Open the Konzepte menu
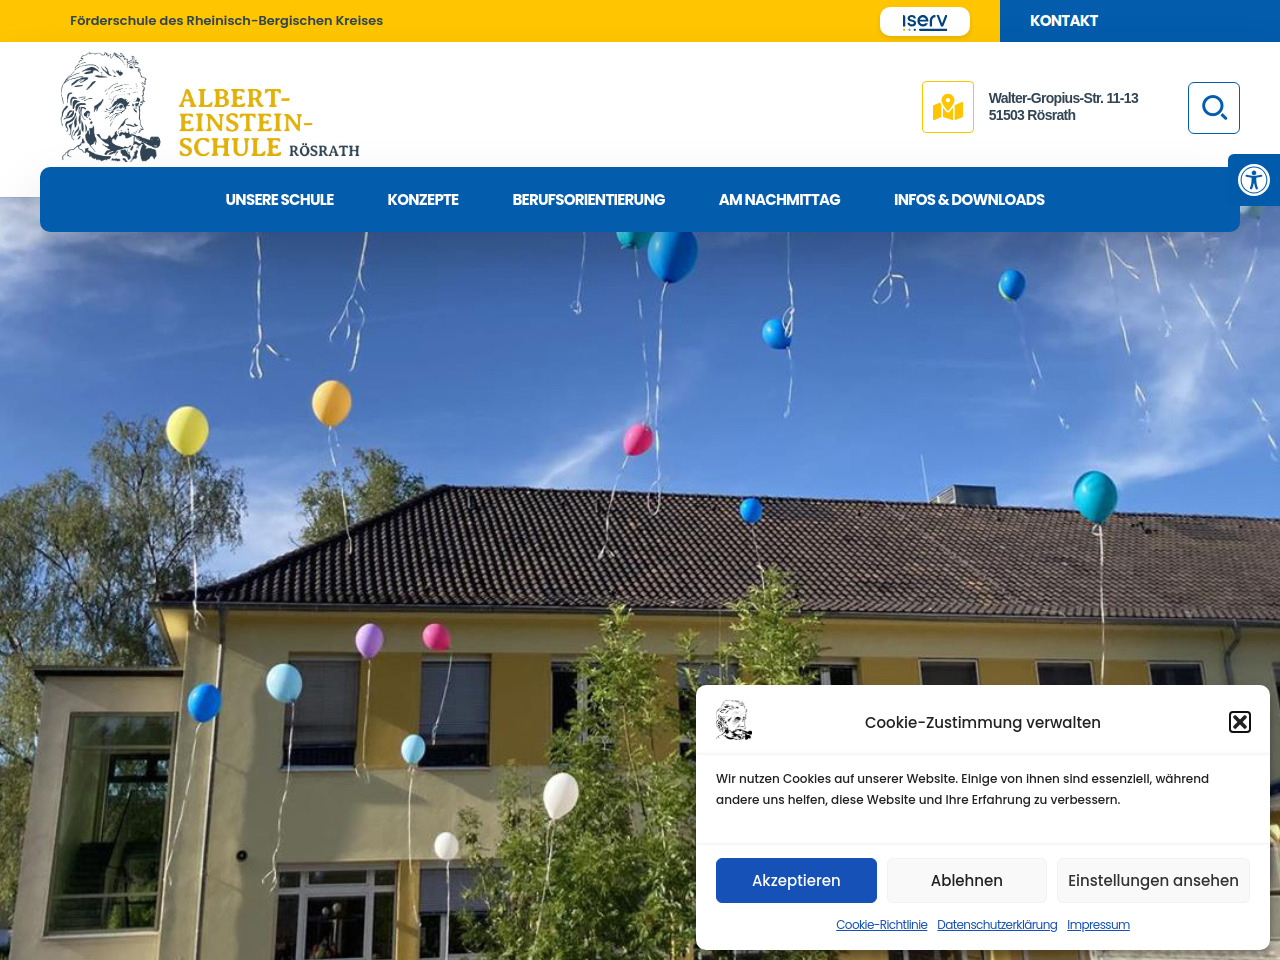 point(423,200)
